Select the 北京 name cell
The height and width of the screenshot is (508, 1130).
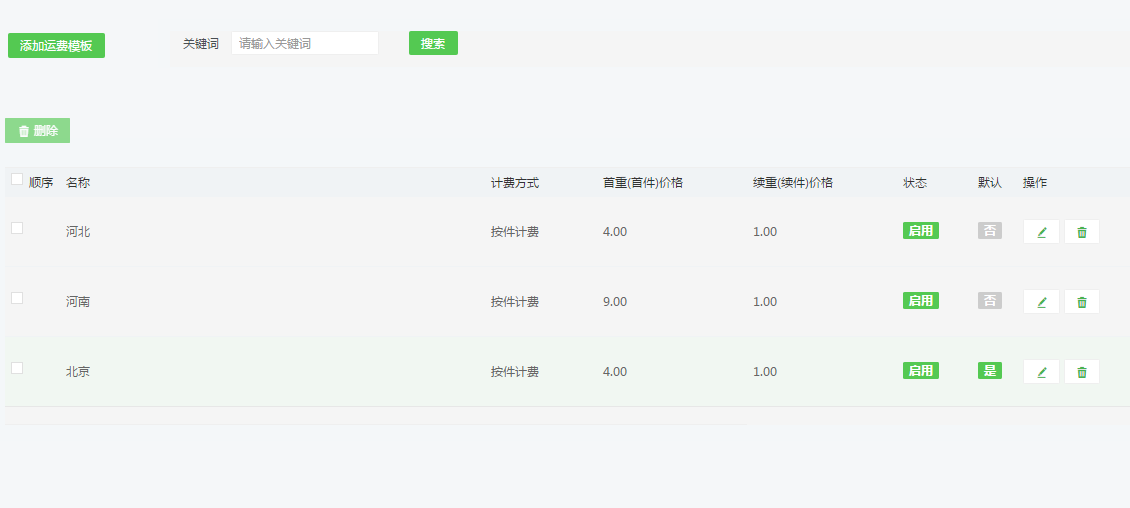(x=78, y=372)
